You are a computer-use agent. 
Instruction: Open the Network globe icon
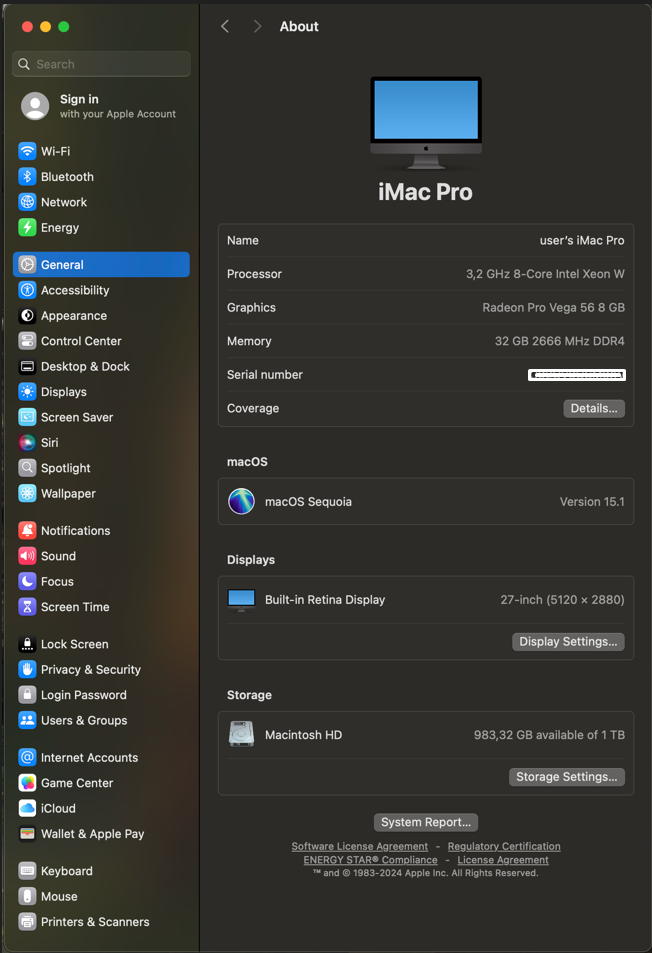pos(27,202)
